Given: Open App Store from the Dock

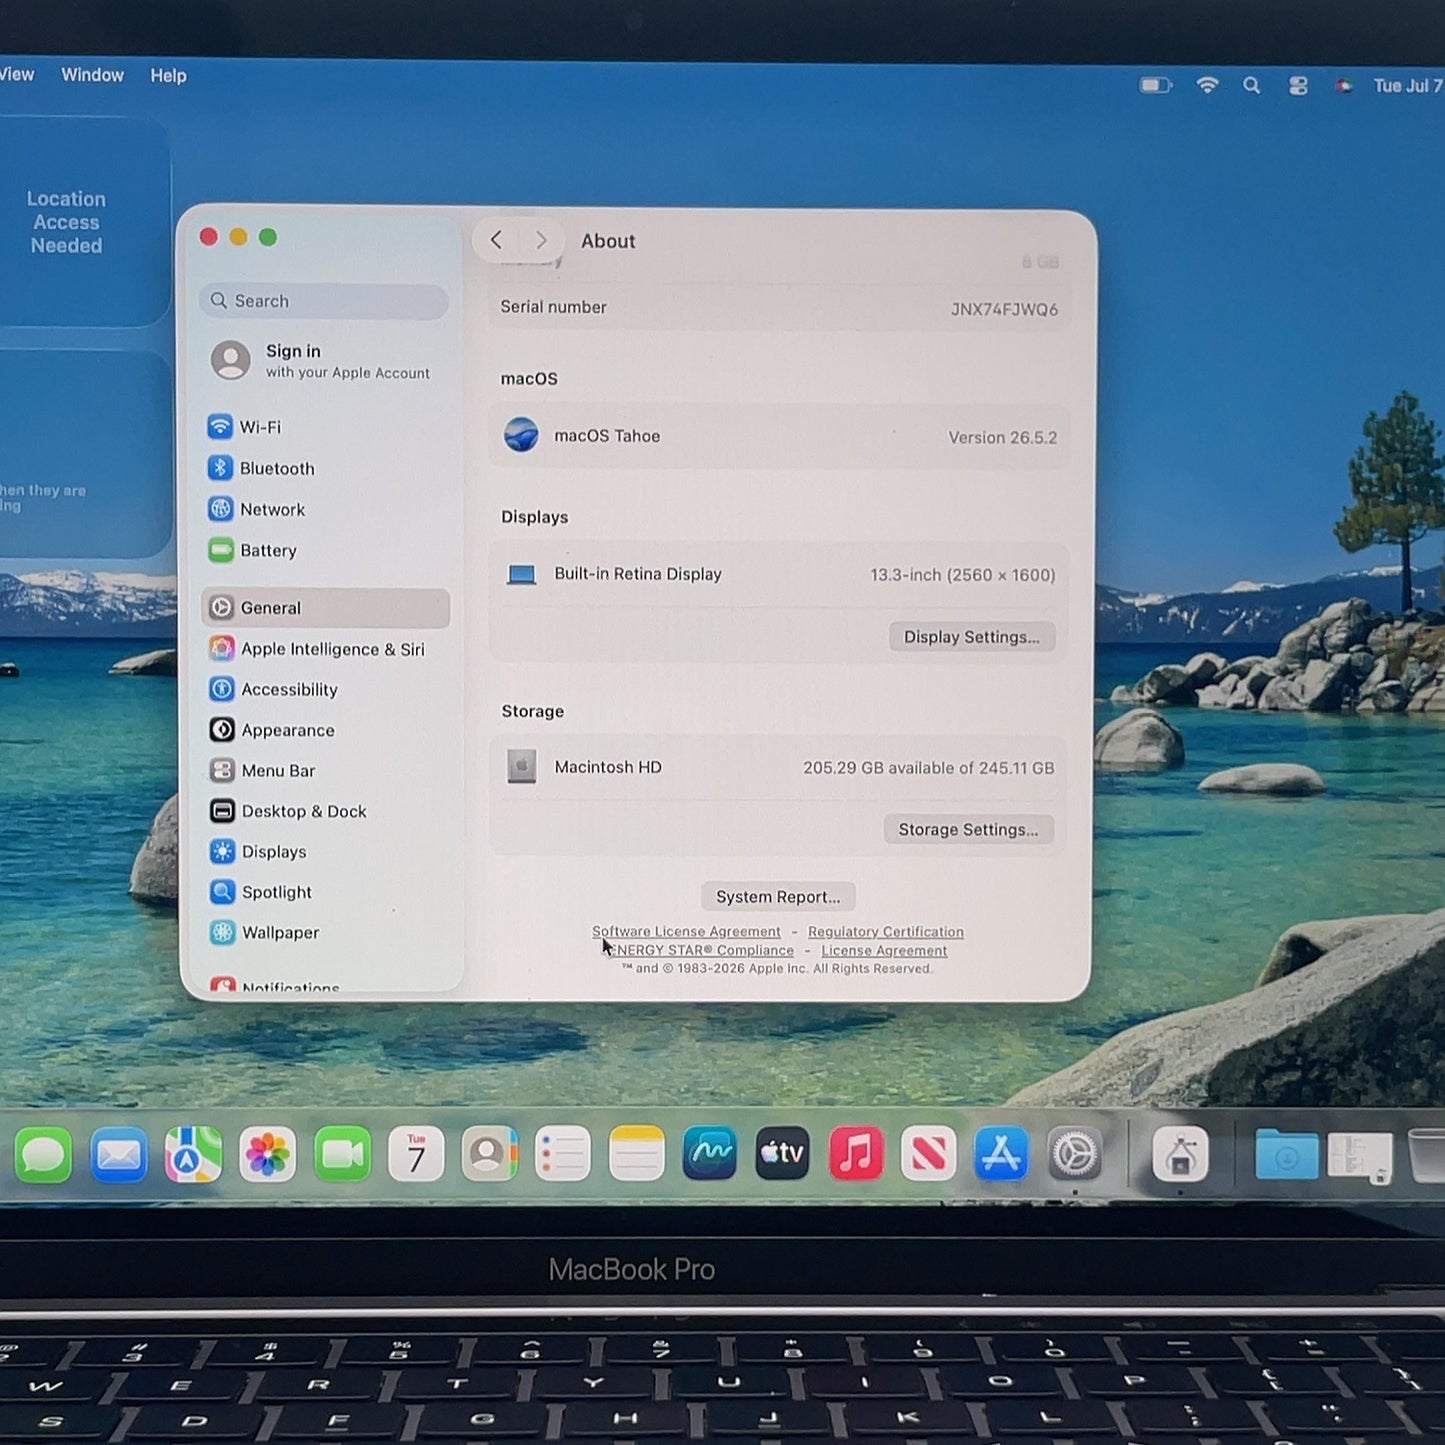Looking at the screenshot, I should click(x=1002, y=1154).
